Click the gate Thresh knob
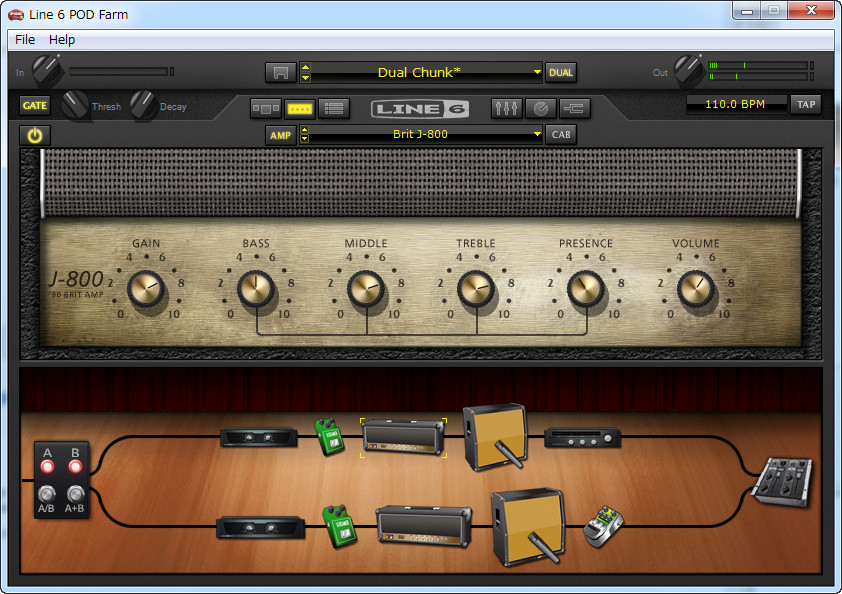The image size is (842, 594). [x=75, y=105]
